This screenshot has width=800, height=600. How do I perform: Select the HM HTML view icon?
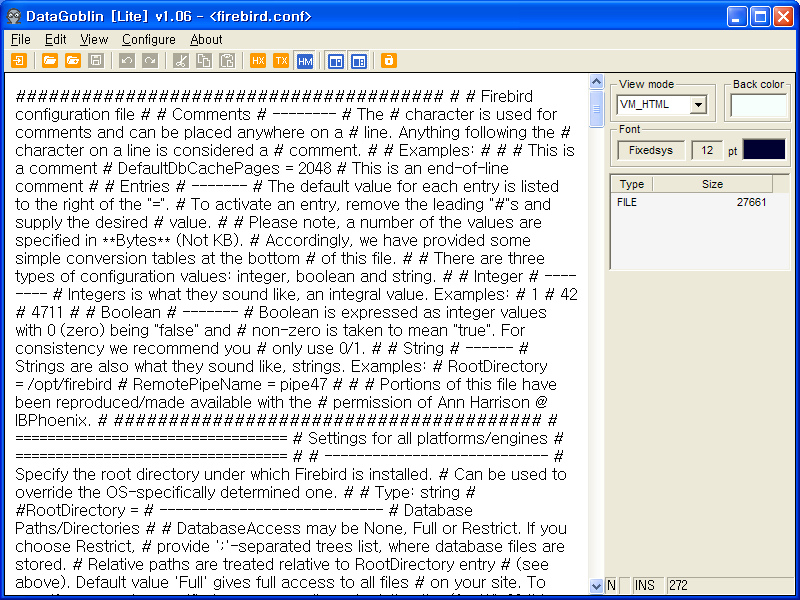(x=305, y=61)
